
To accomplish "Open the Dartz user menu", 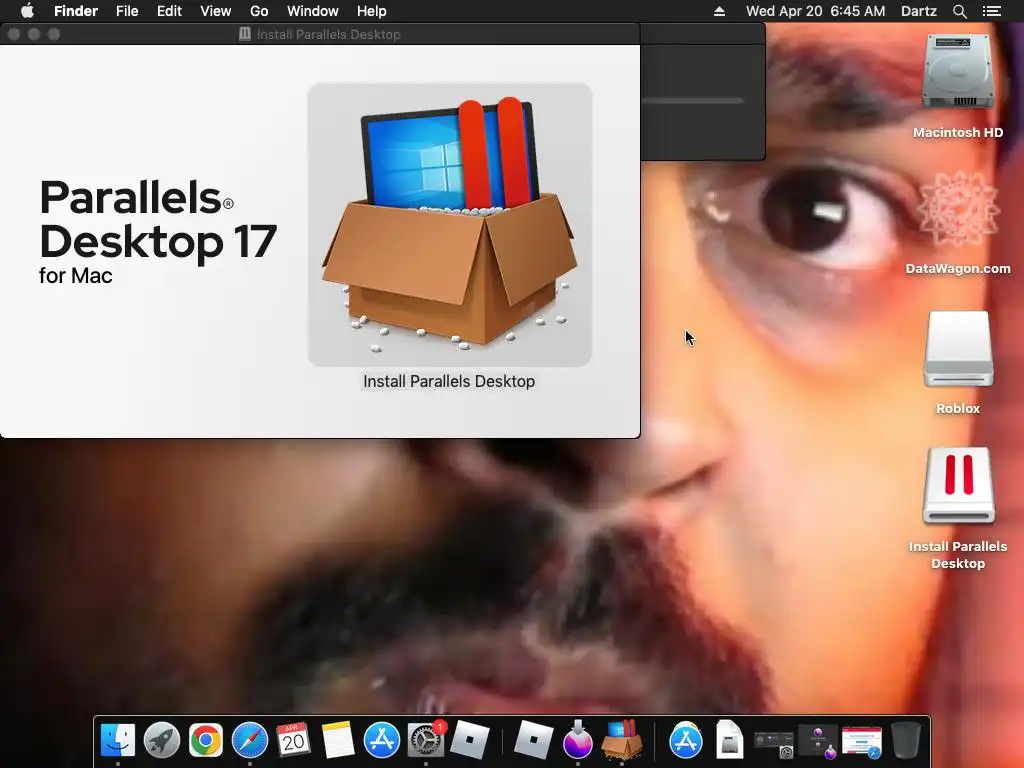I will (918, 11).
